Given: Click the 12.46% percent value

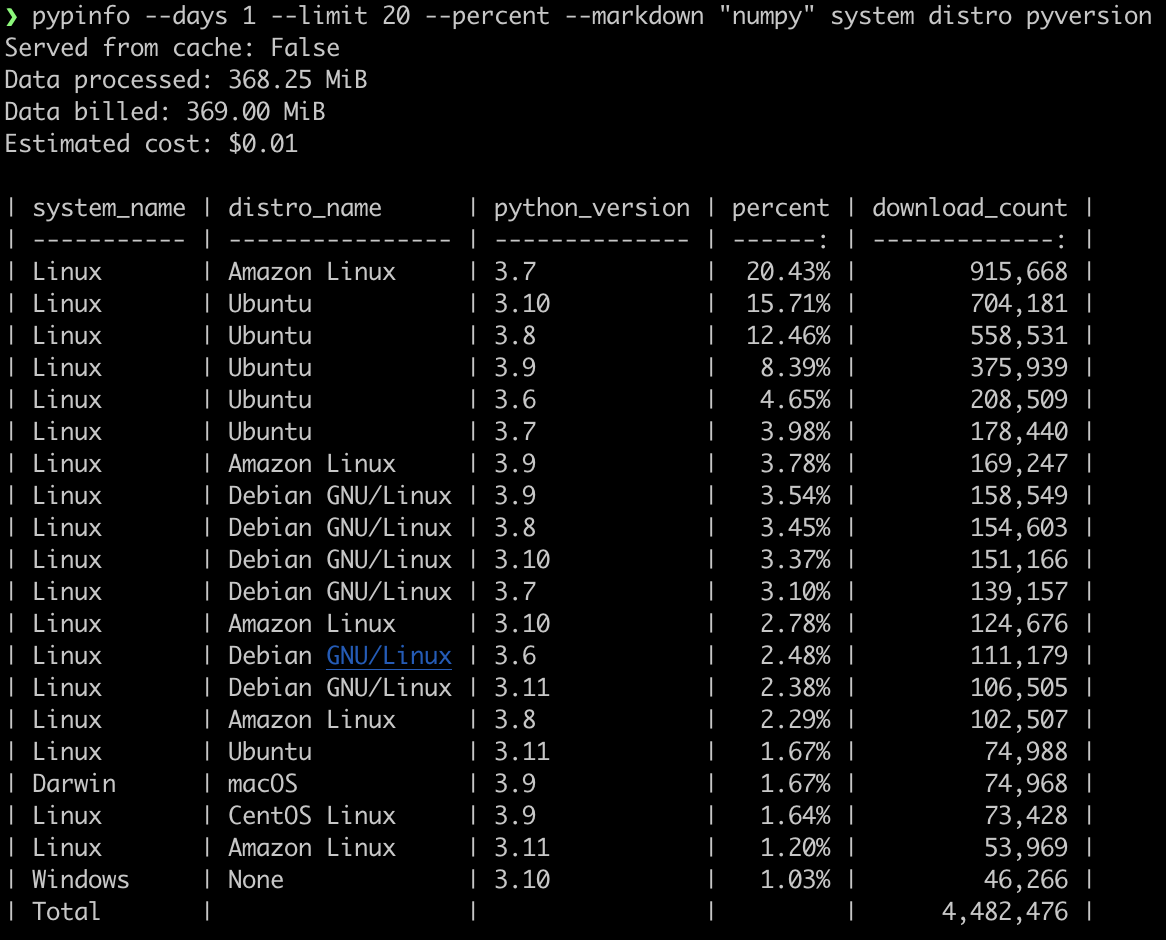Looking at the screenshot, I should pyautogui.click(x=788, y=335).
